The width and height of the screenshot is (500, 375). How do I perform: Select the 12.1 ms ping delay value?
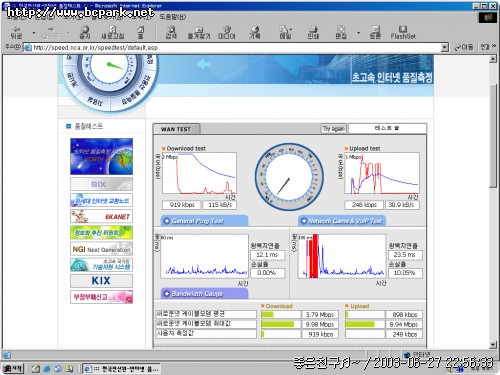(x=267, y=255)
